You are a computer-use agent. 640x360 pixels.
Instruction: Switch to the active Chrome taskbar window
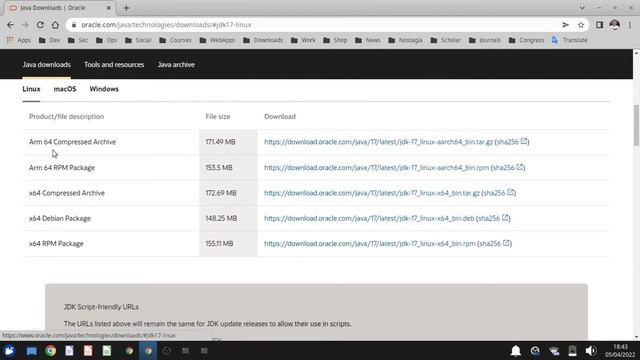click(x=148, y=351)
